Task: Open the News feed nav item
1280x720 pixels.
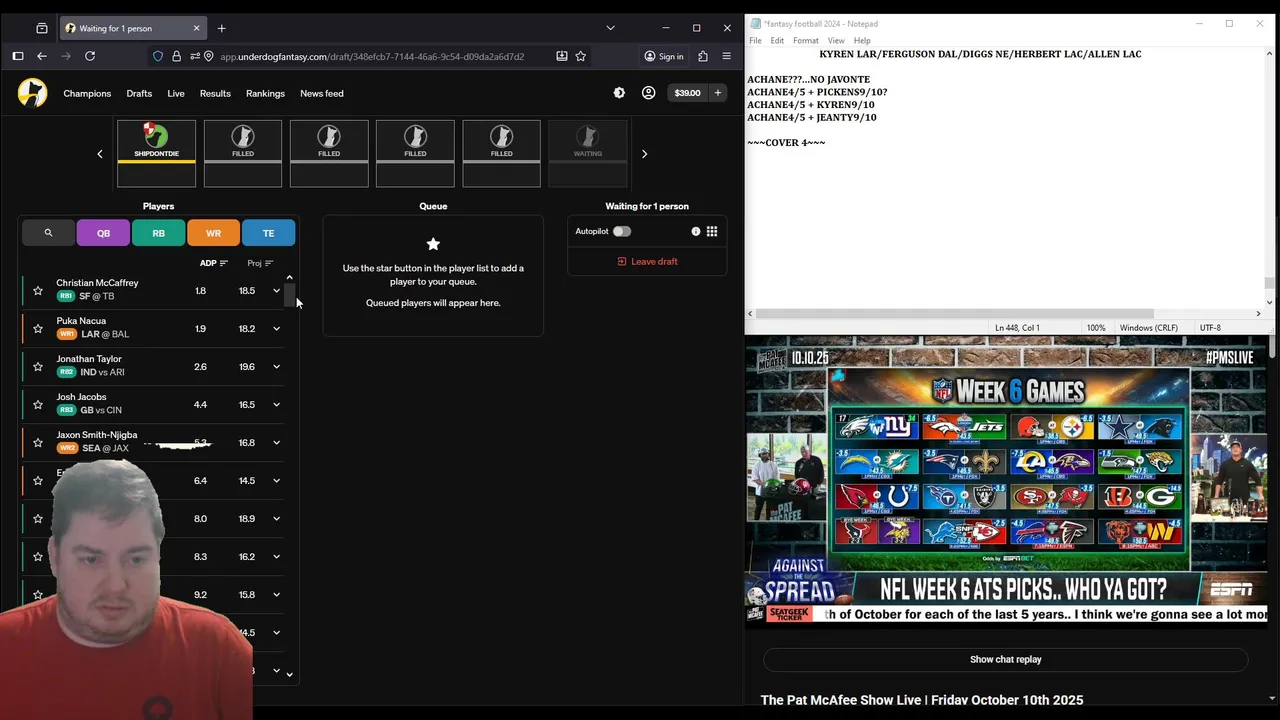Action: point(322,93)
